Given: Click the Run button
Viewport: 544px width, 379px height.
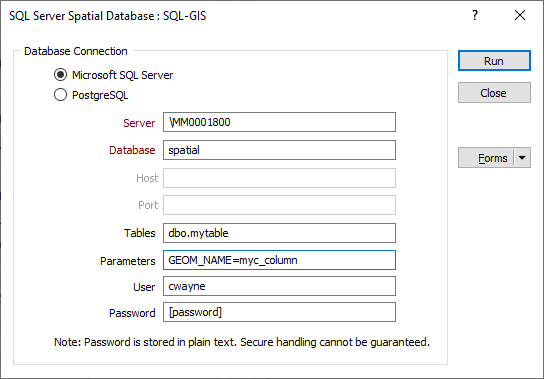Looking at the screenshot, I should [494, 61].
